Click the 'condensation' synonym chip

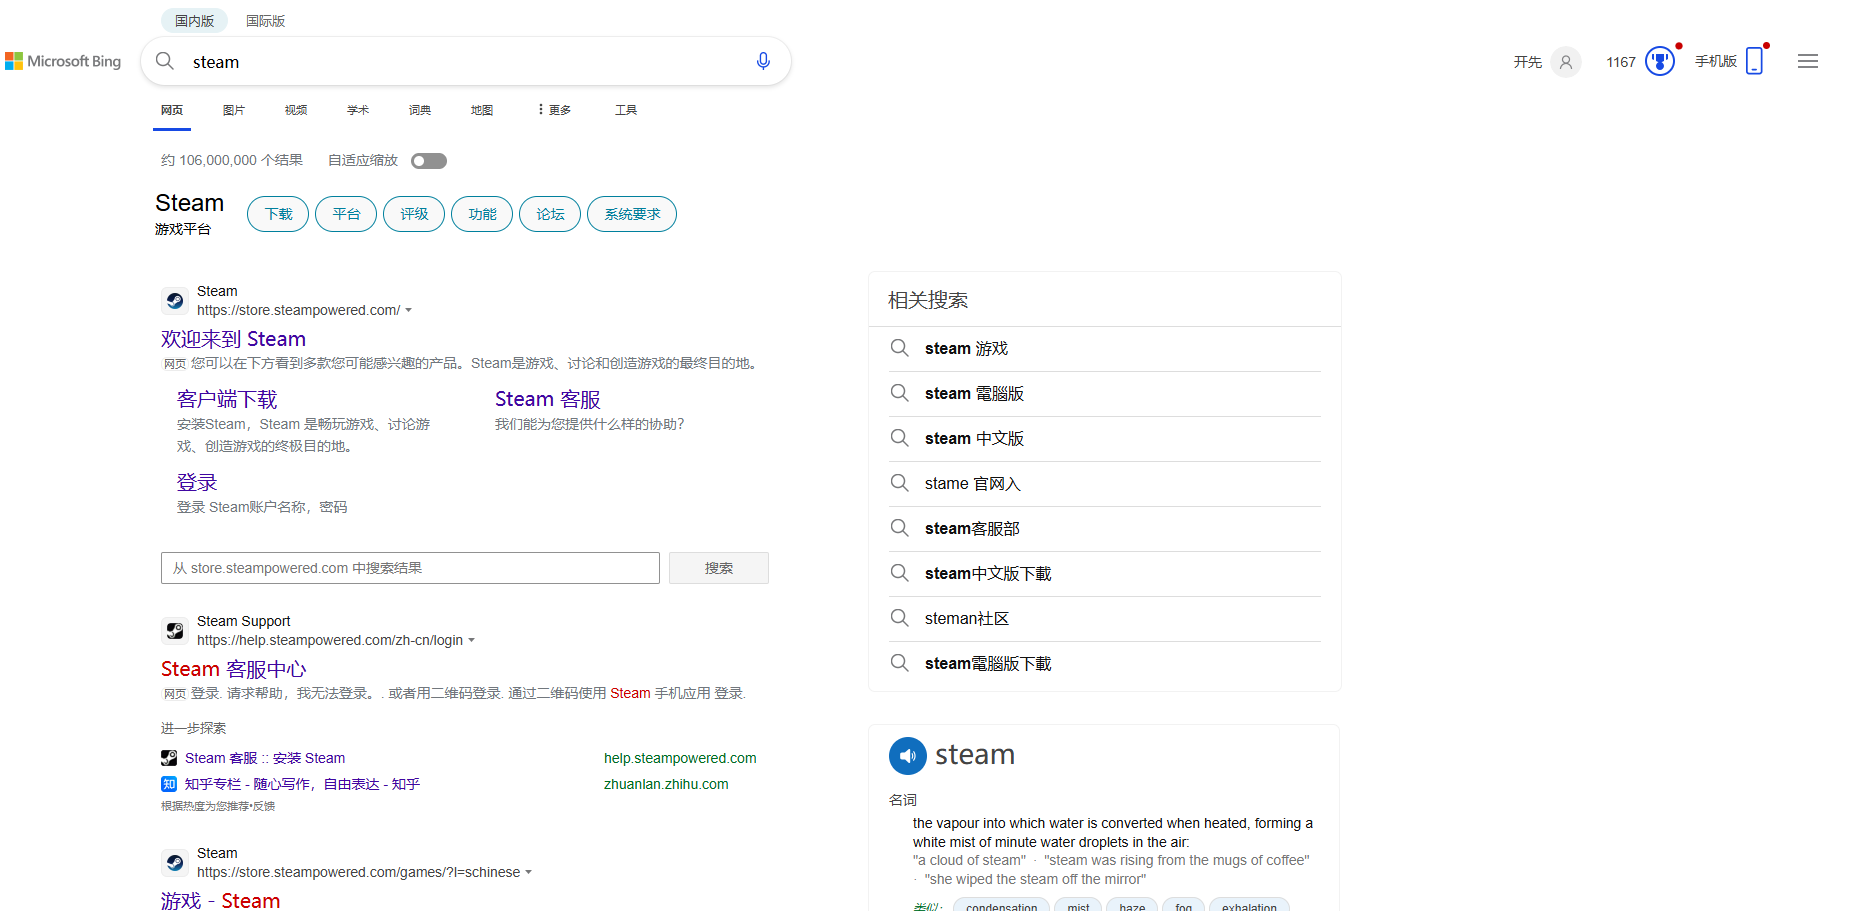point(1001,906)
